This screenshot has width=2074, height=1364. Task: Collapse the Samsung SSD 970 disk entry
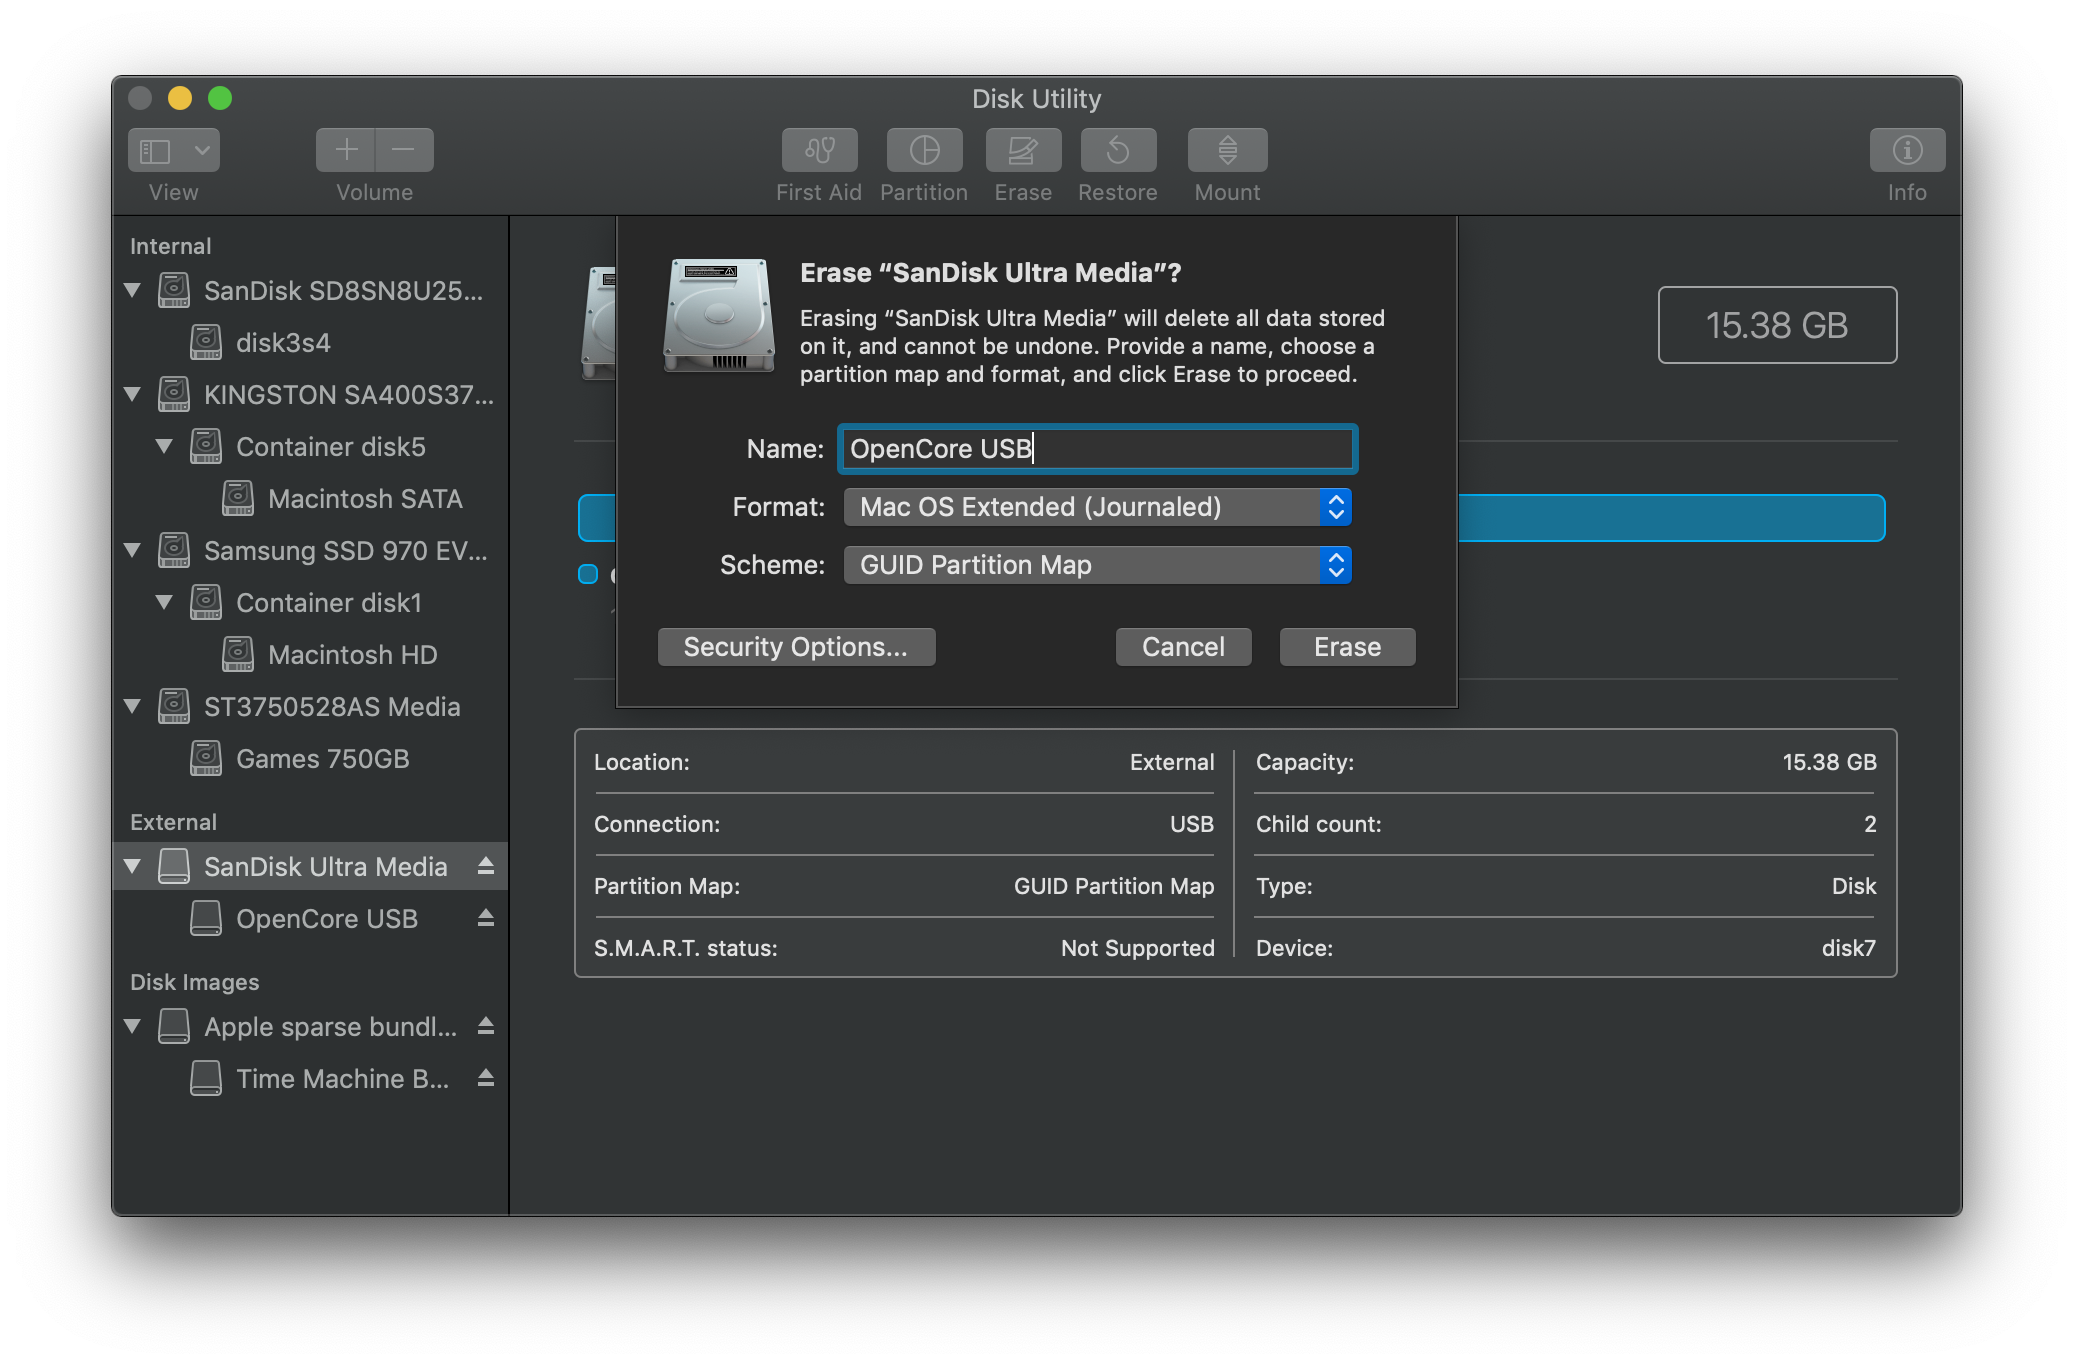pos(132,550)
